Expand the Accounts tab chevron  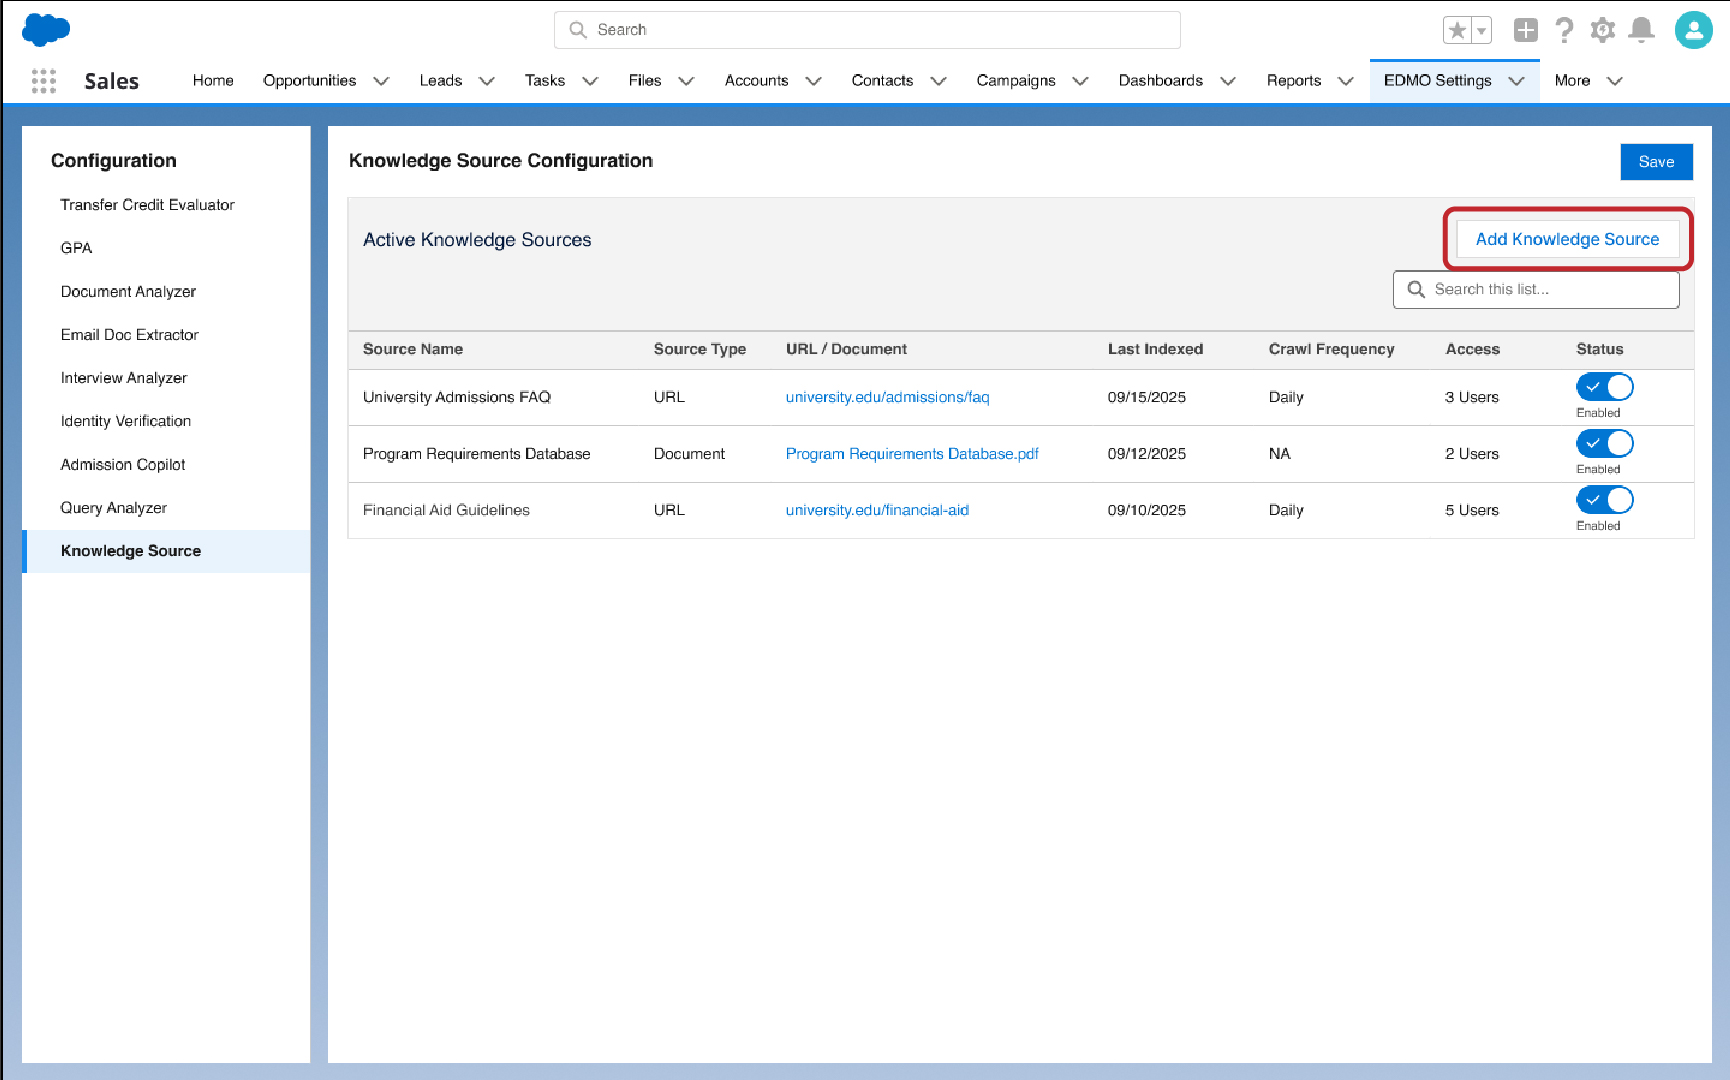pos(813,81)
